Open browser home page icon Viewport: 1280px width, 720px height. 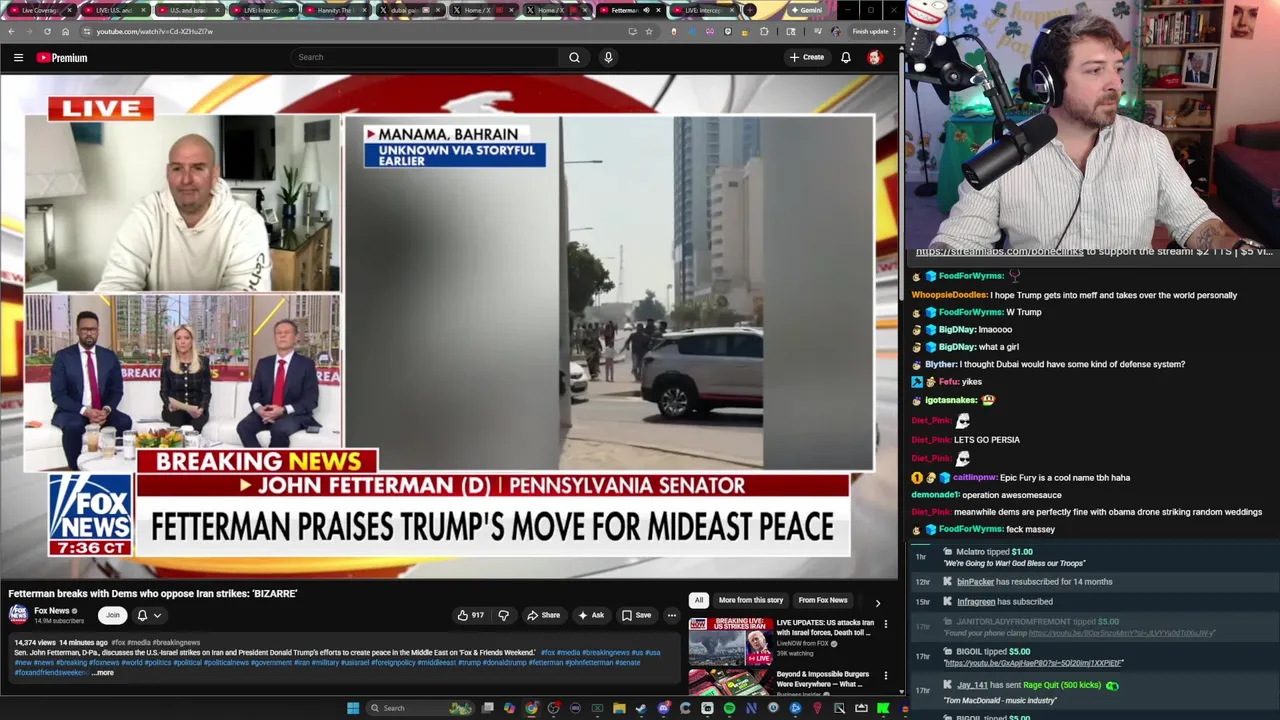click(x=65, y=31)
